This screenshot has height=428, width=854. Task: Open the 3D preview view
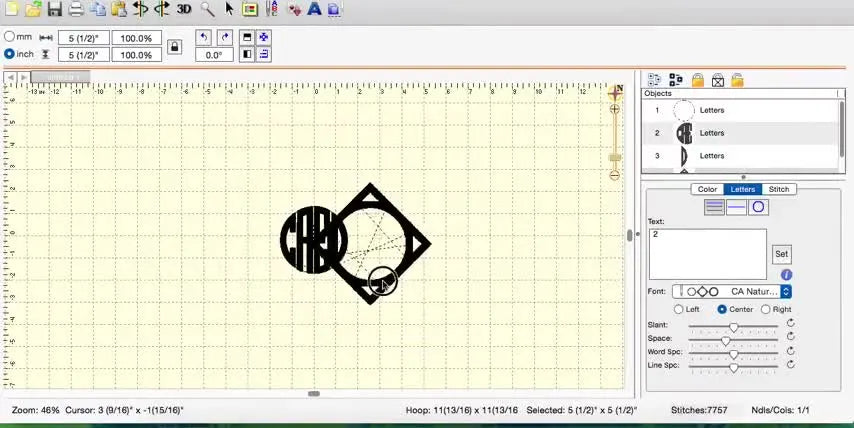pyautogui.click(x=184, y=9)
